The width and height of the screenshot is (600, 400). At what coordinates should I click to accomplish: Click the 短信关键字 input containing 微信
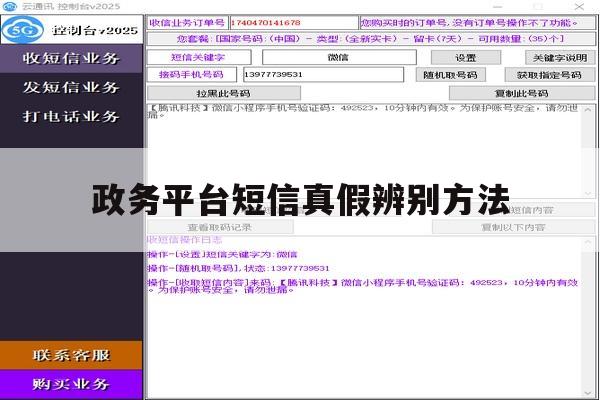point(339,57)
